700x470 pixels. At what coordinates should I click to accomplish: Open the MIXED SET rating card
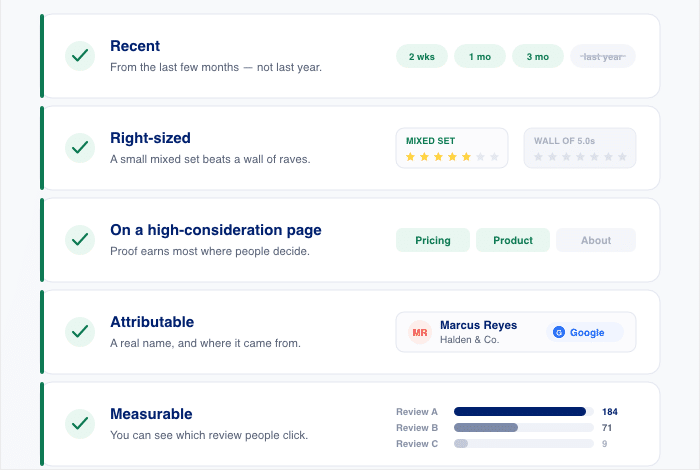point(452,148)
